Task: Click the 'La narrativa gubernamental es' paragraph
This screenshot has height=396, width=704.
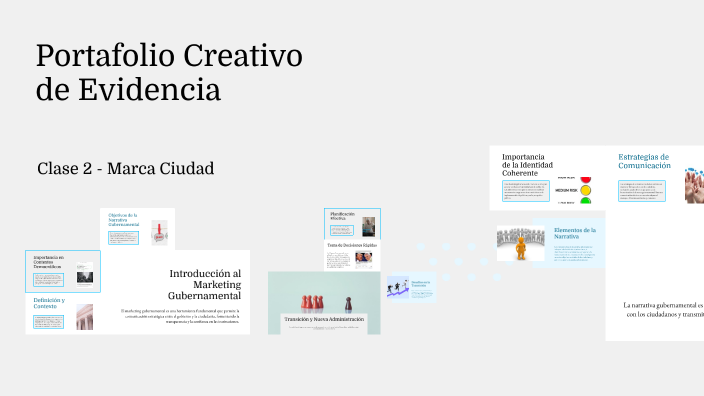Action: pyautogui.click(x=663, y=310)
